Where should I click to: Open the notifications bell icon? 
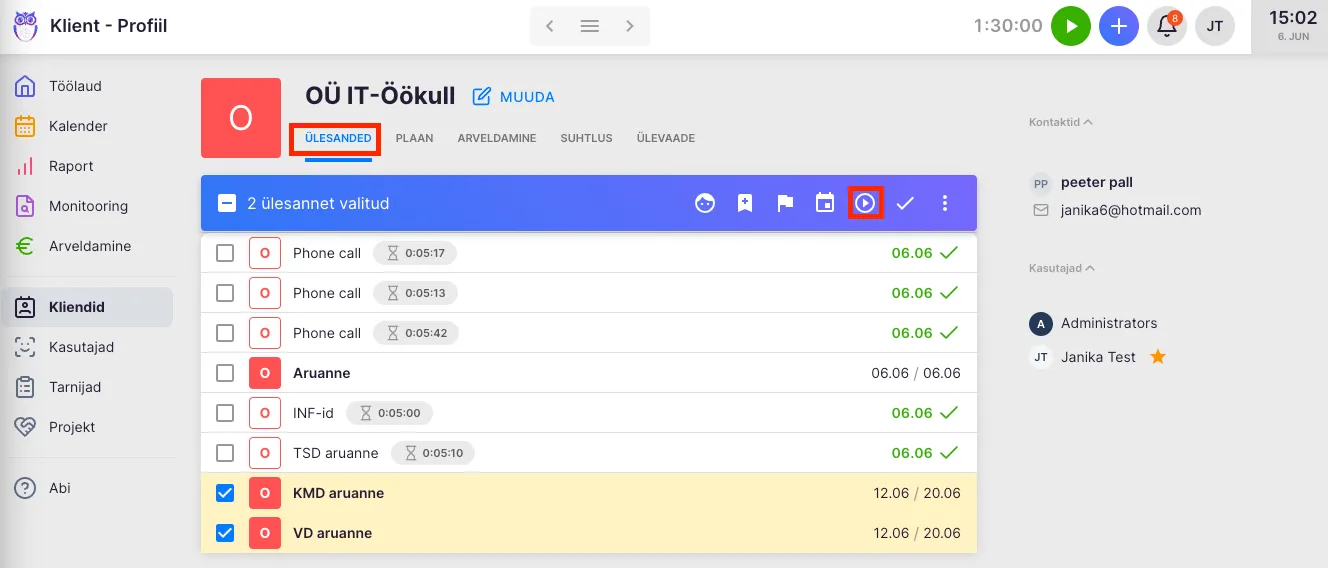[x=1166, y=26]
